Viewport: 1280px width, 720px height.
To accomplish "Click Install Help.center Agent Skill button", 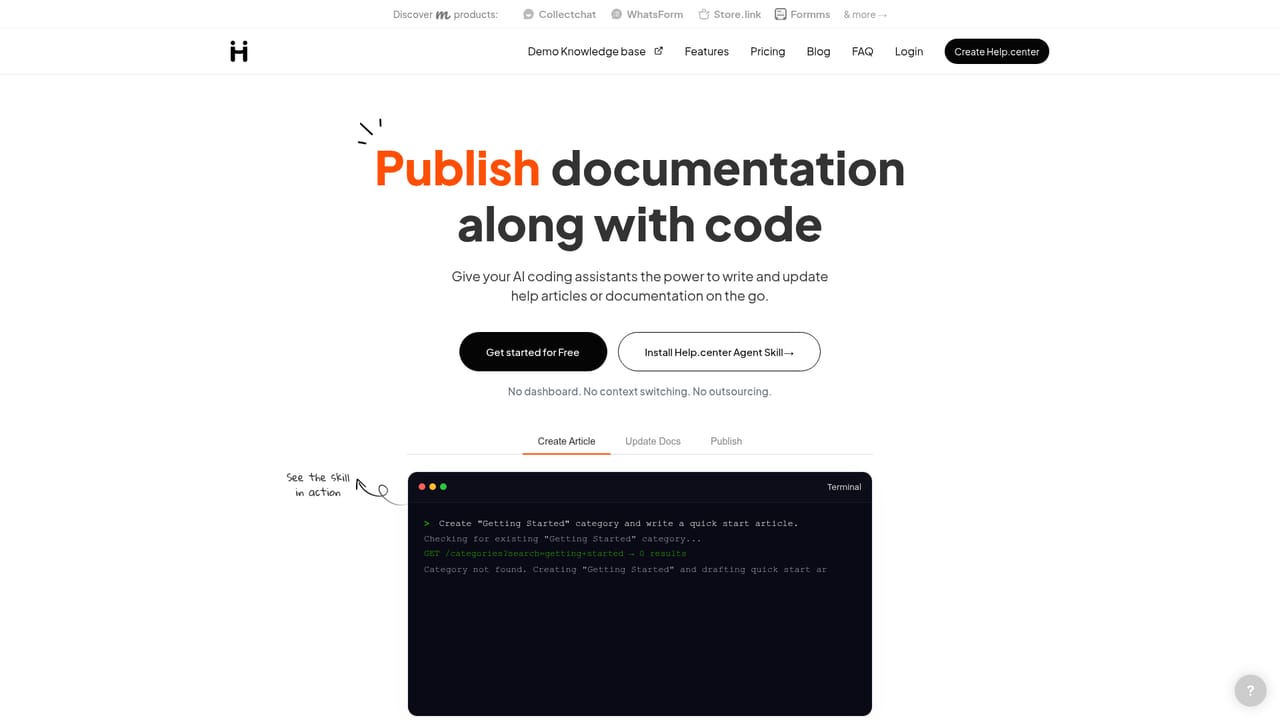I will point(719,352).
